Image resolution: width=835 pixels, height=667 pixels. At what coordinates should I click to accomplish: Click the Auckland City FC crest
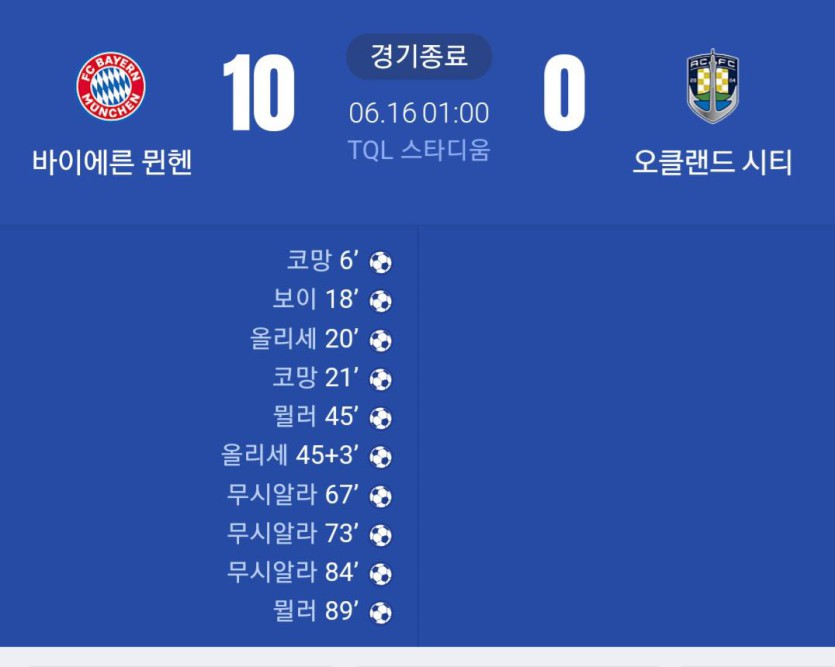click(x=712, y=87)
